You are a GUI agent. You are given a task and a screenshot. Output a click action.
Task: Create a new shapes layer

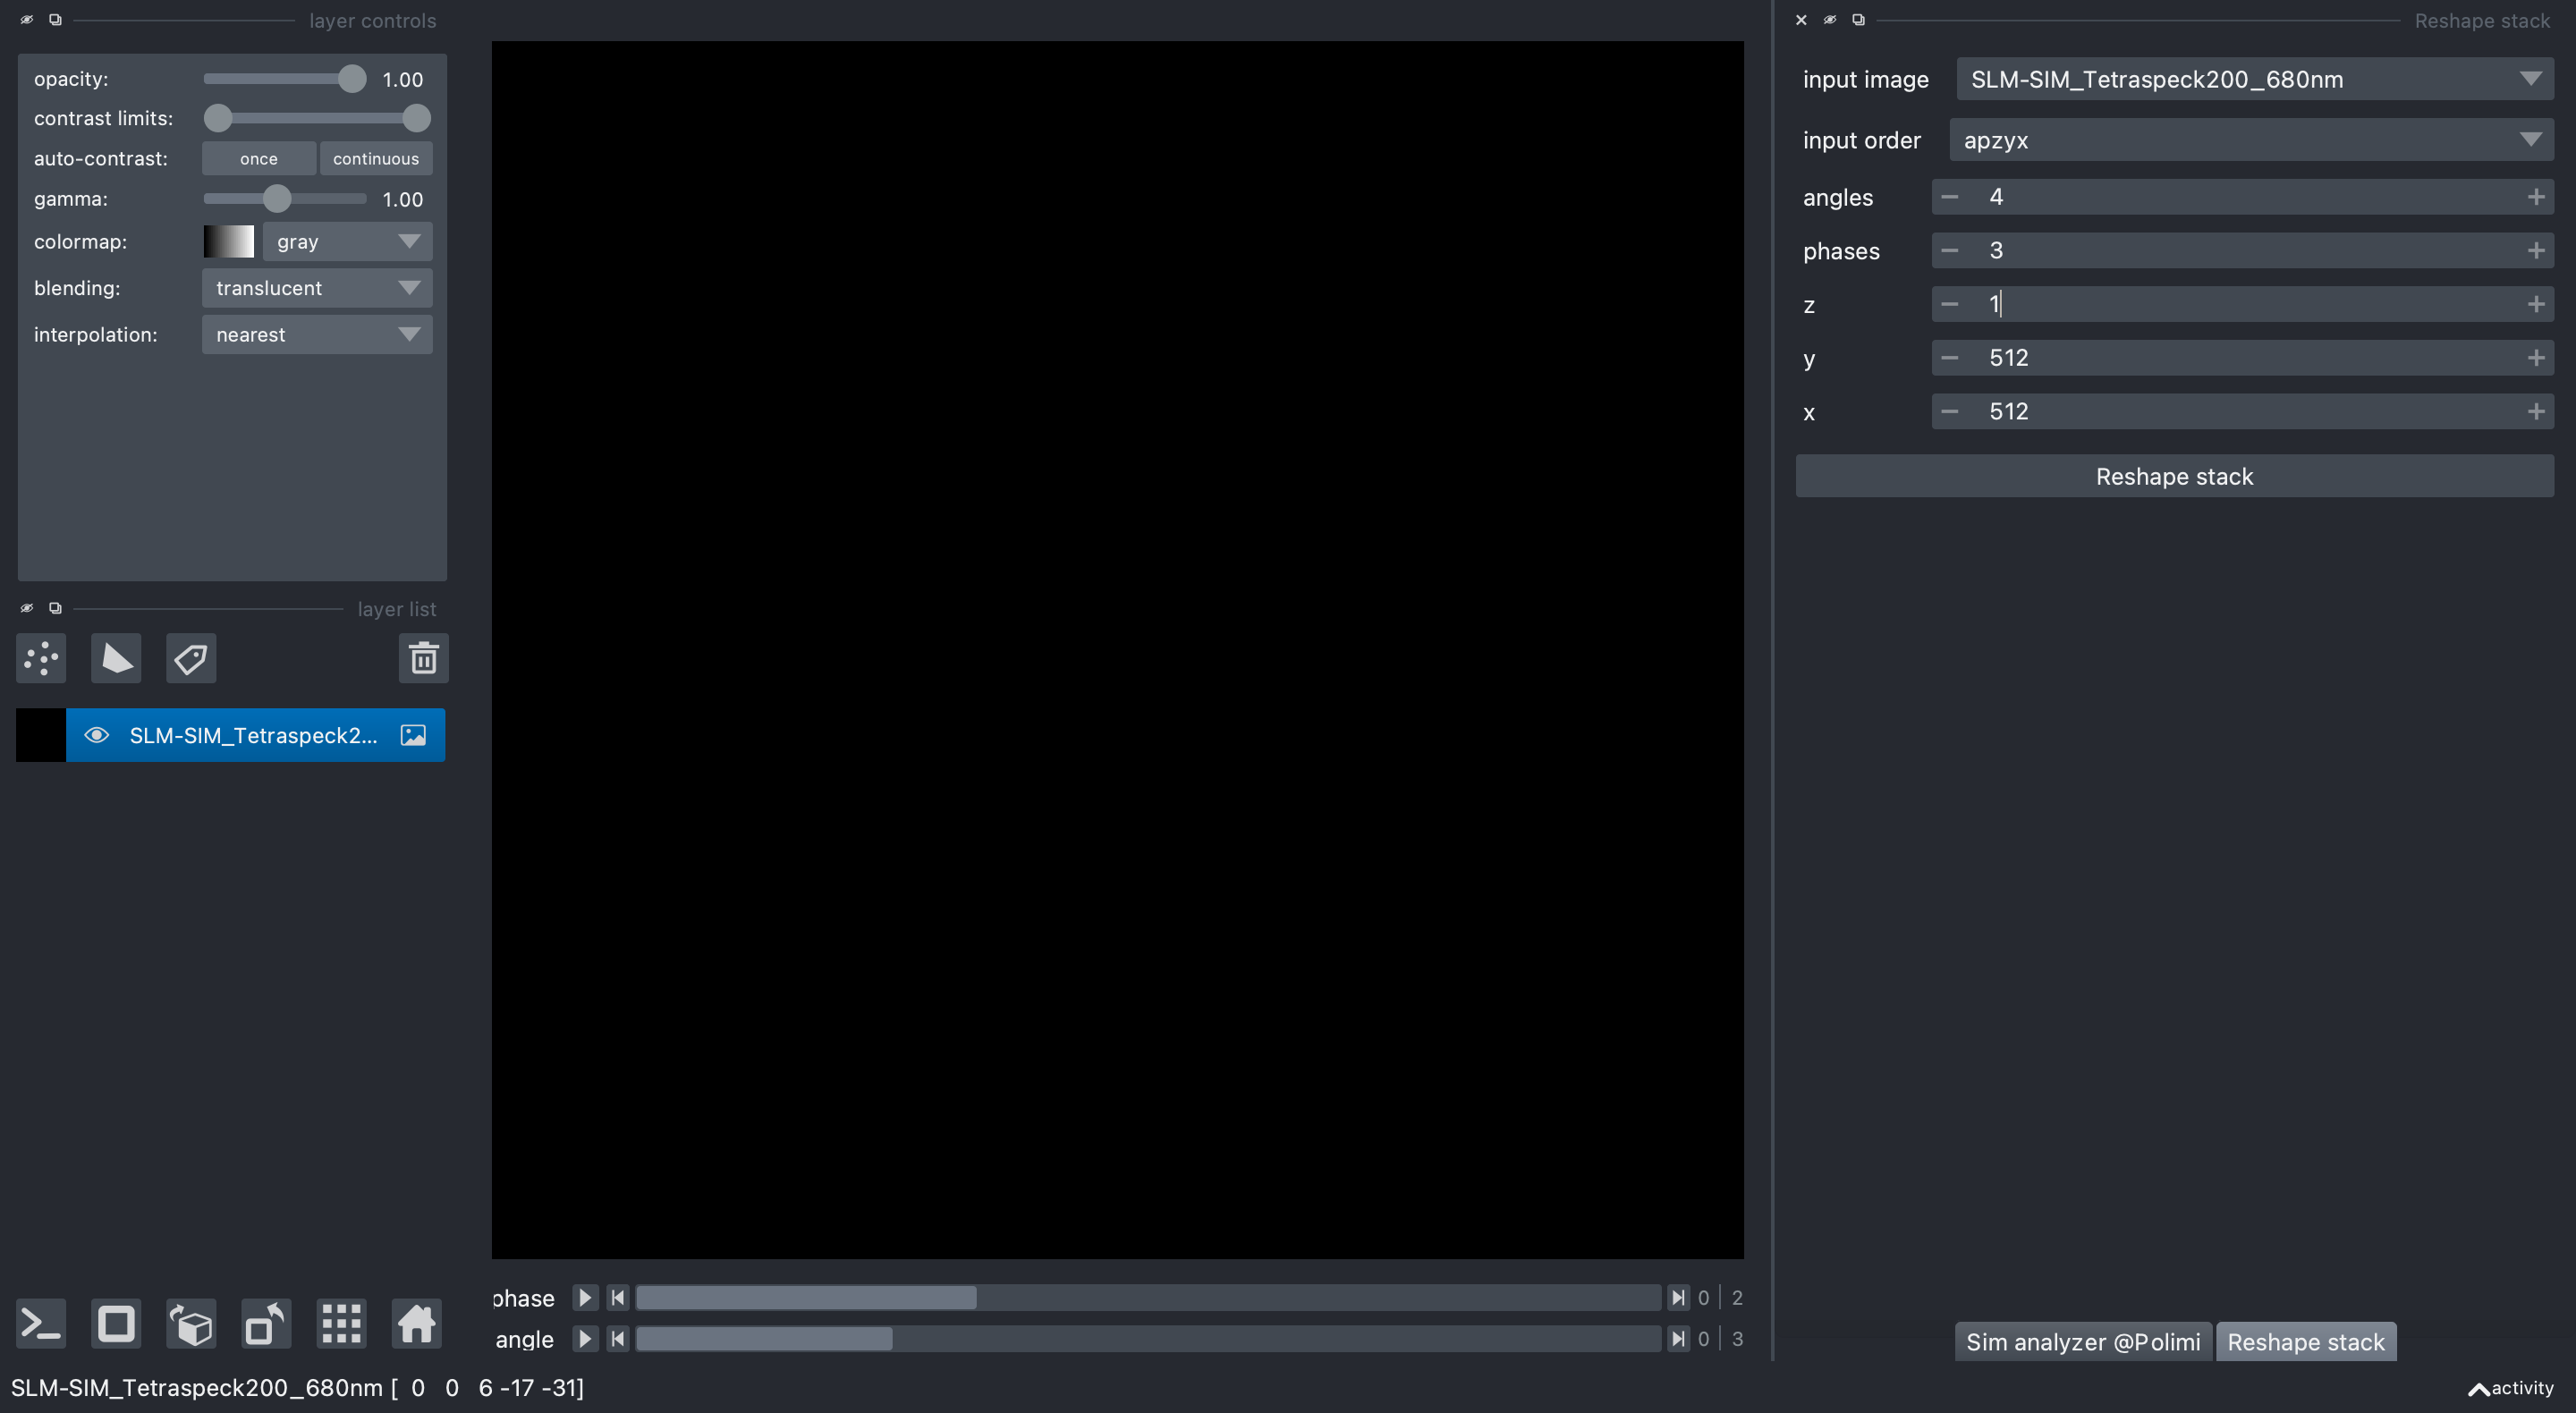pos(116,658)
